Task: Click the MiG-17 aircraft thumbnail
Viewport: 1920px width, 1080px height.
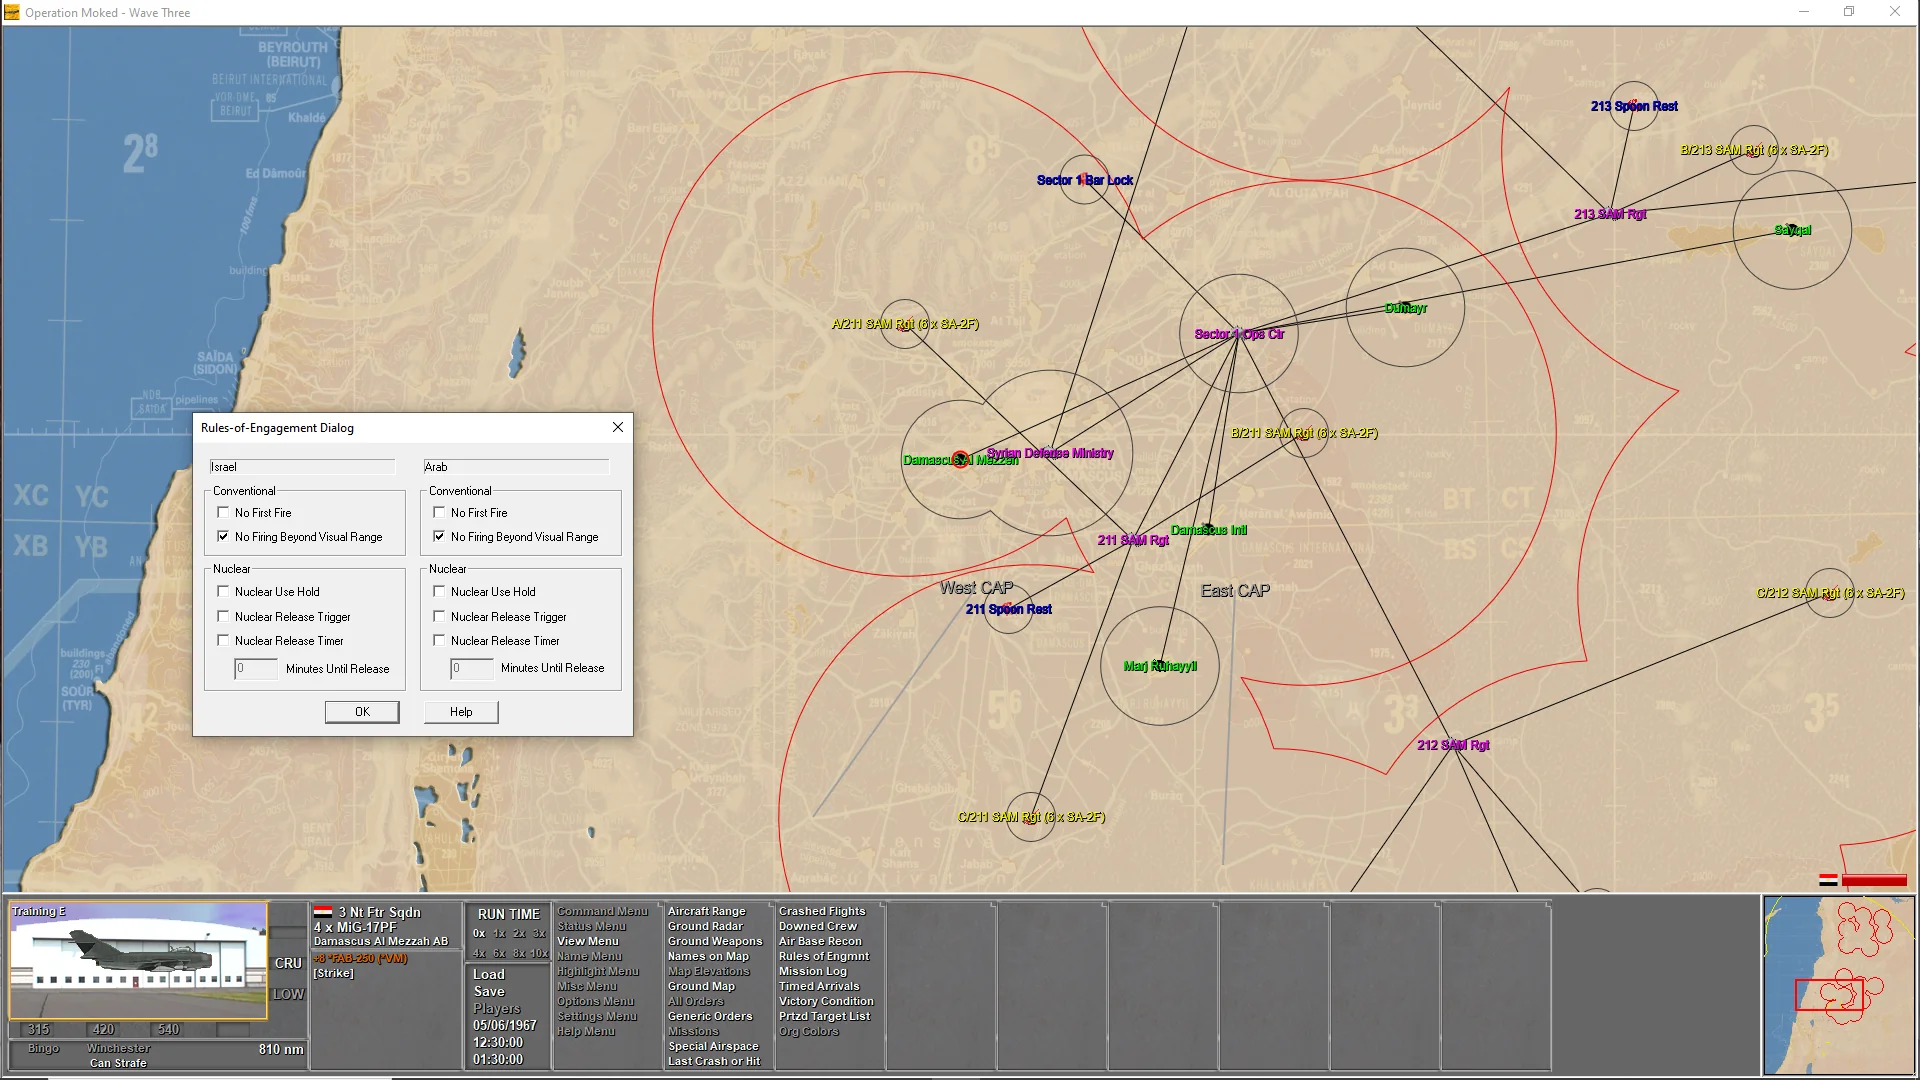Action: [138, 960]
